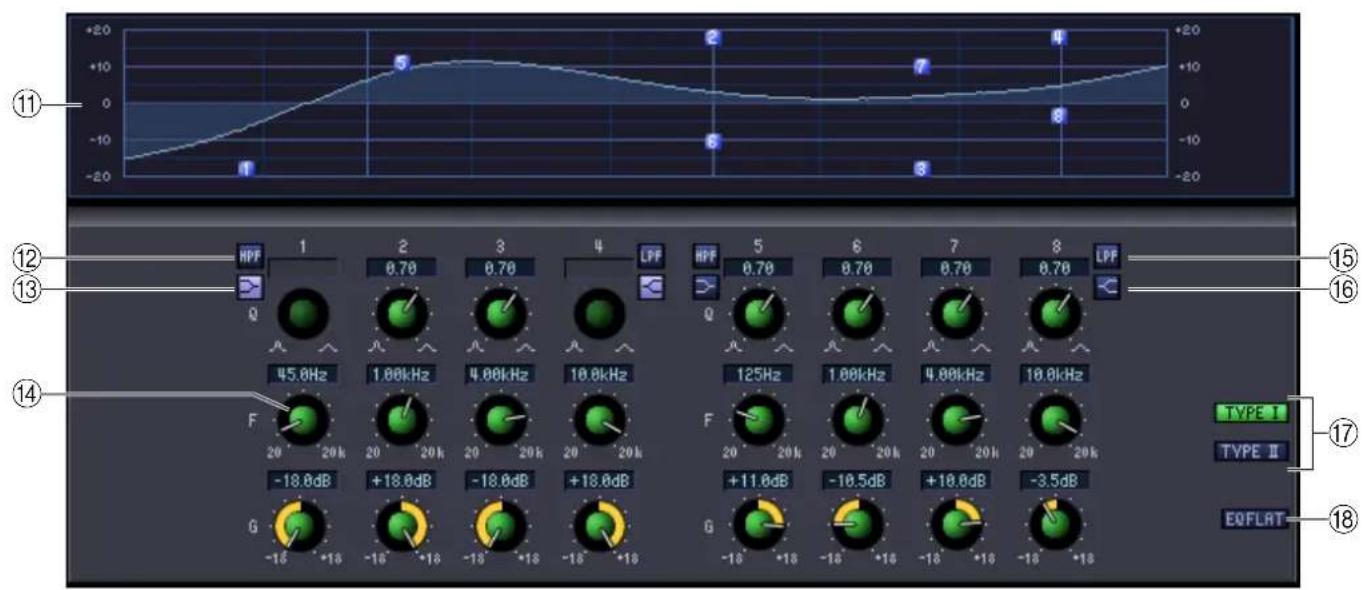This screenshot has height=590, width=1365.
Task: Click band 3 frequency value 4.00kHz
Action: pos(500,374)
